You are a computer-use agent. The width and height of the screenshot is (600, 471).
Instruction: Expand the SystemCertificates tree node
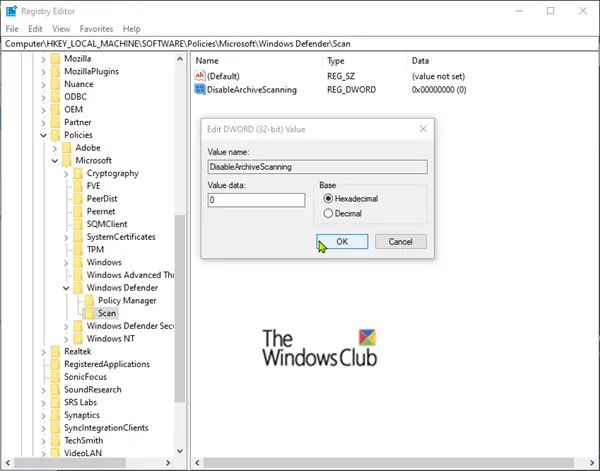coord(66,237)
